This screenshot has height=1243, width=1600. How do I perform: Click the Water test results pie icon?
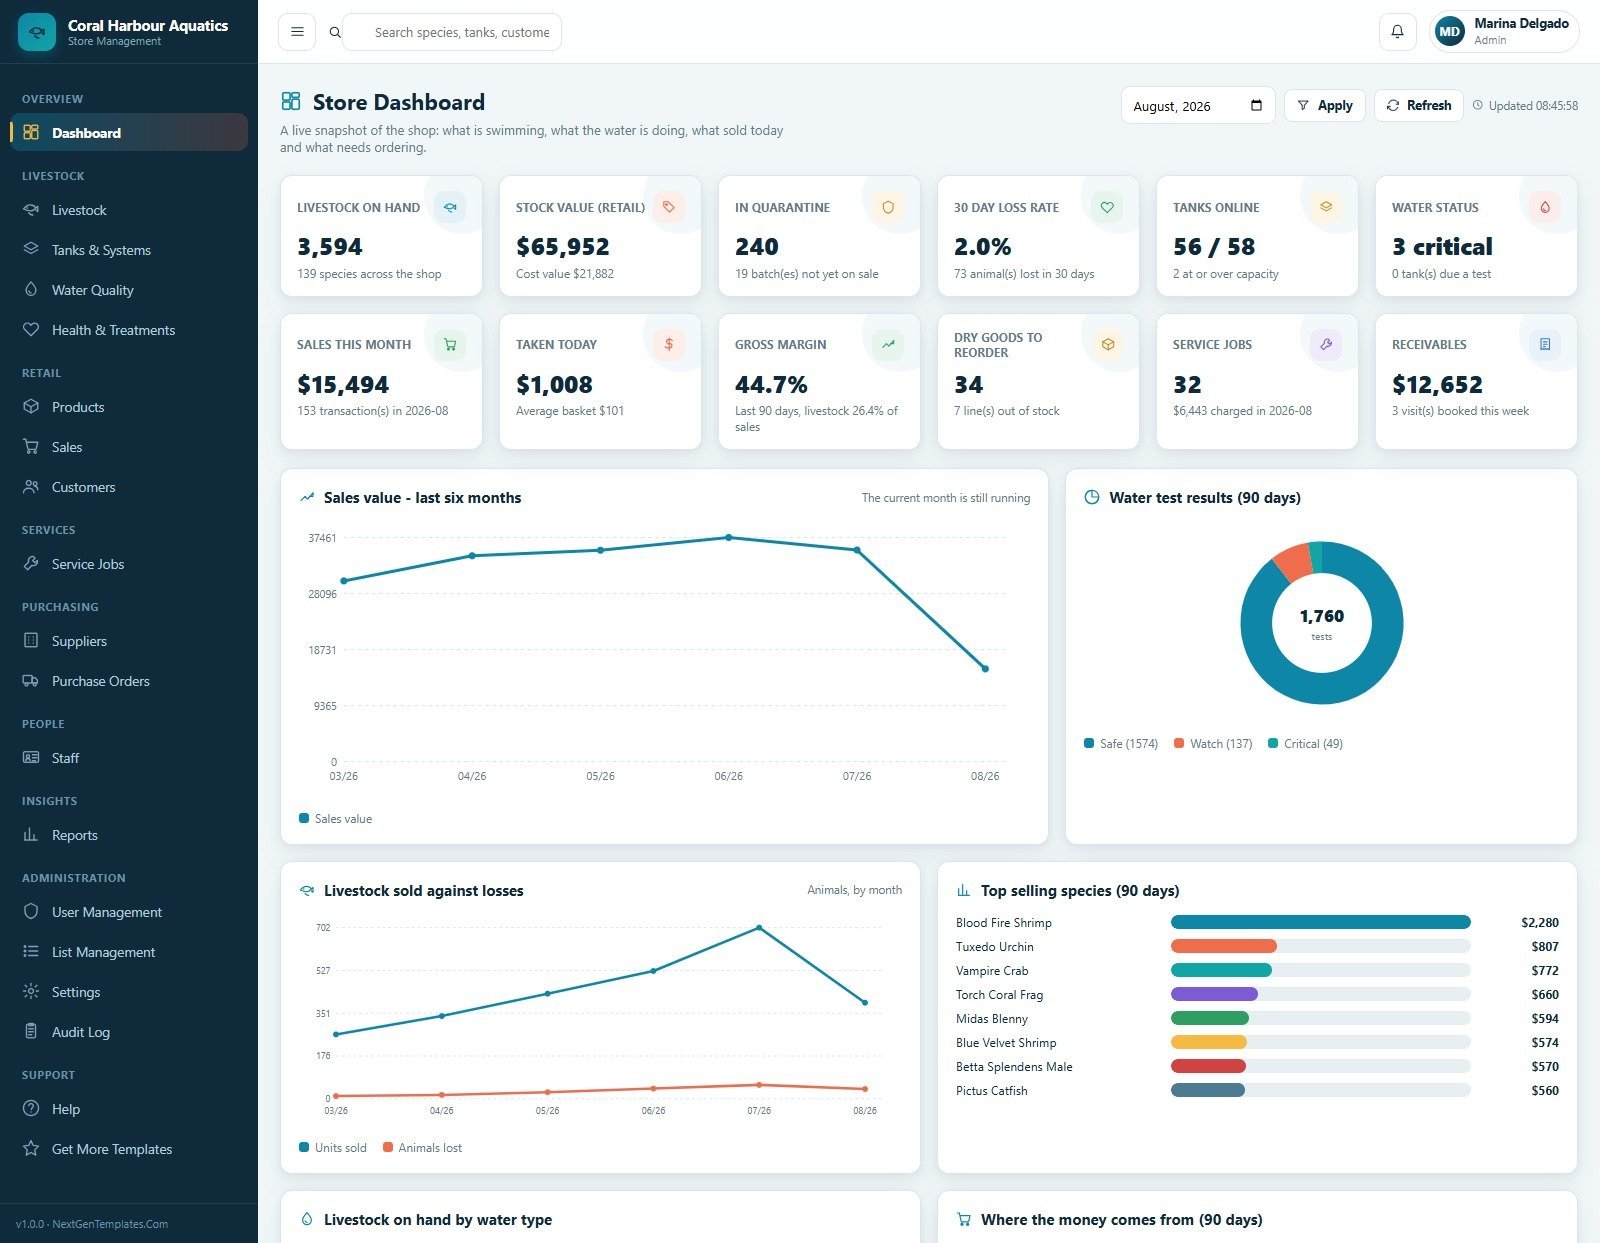tap(1092, 497)
